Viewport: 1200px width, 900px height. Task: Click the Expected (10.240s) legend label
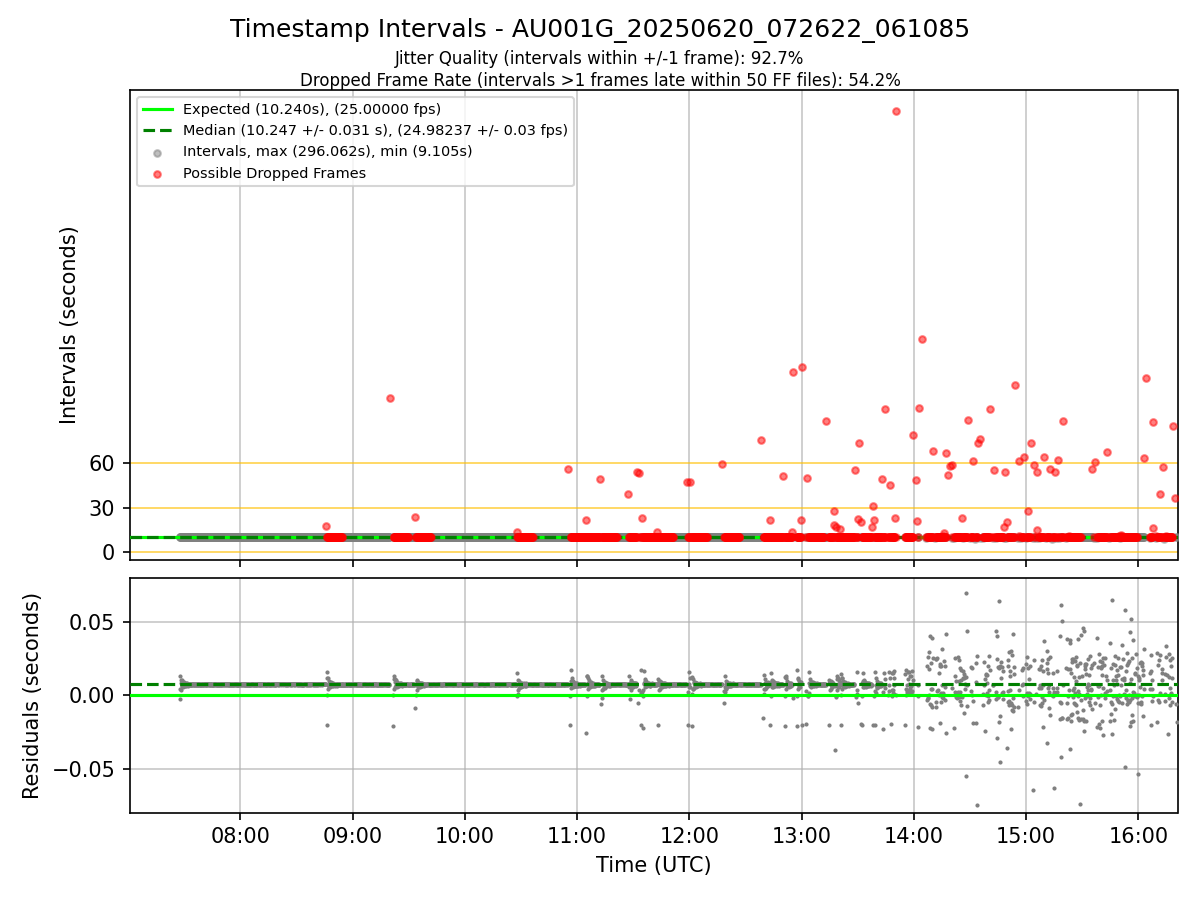click(x=312, y=109)
